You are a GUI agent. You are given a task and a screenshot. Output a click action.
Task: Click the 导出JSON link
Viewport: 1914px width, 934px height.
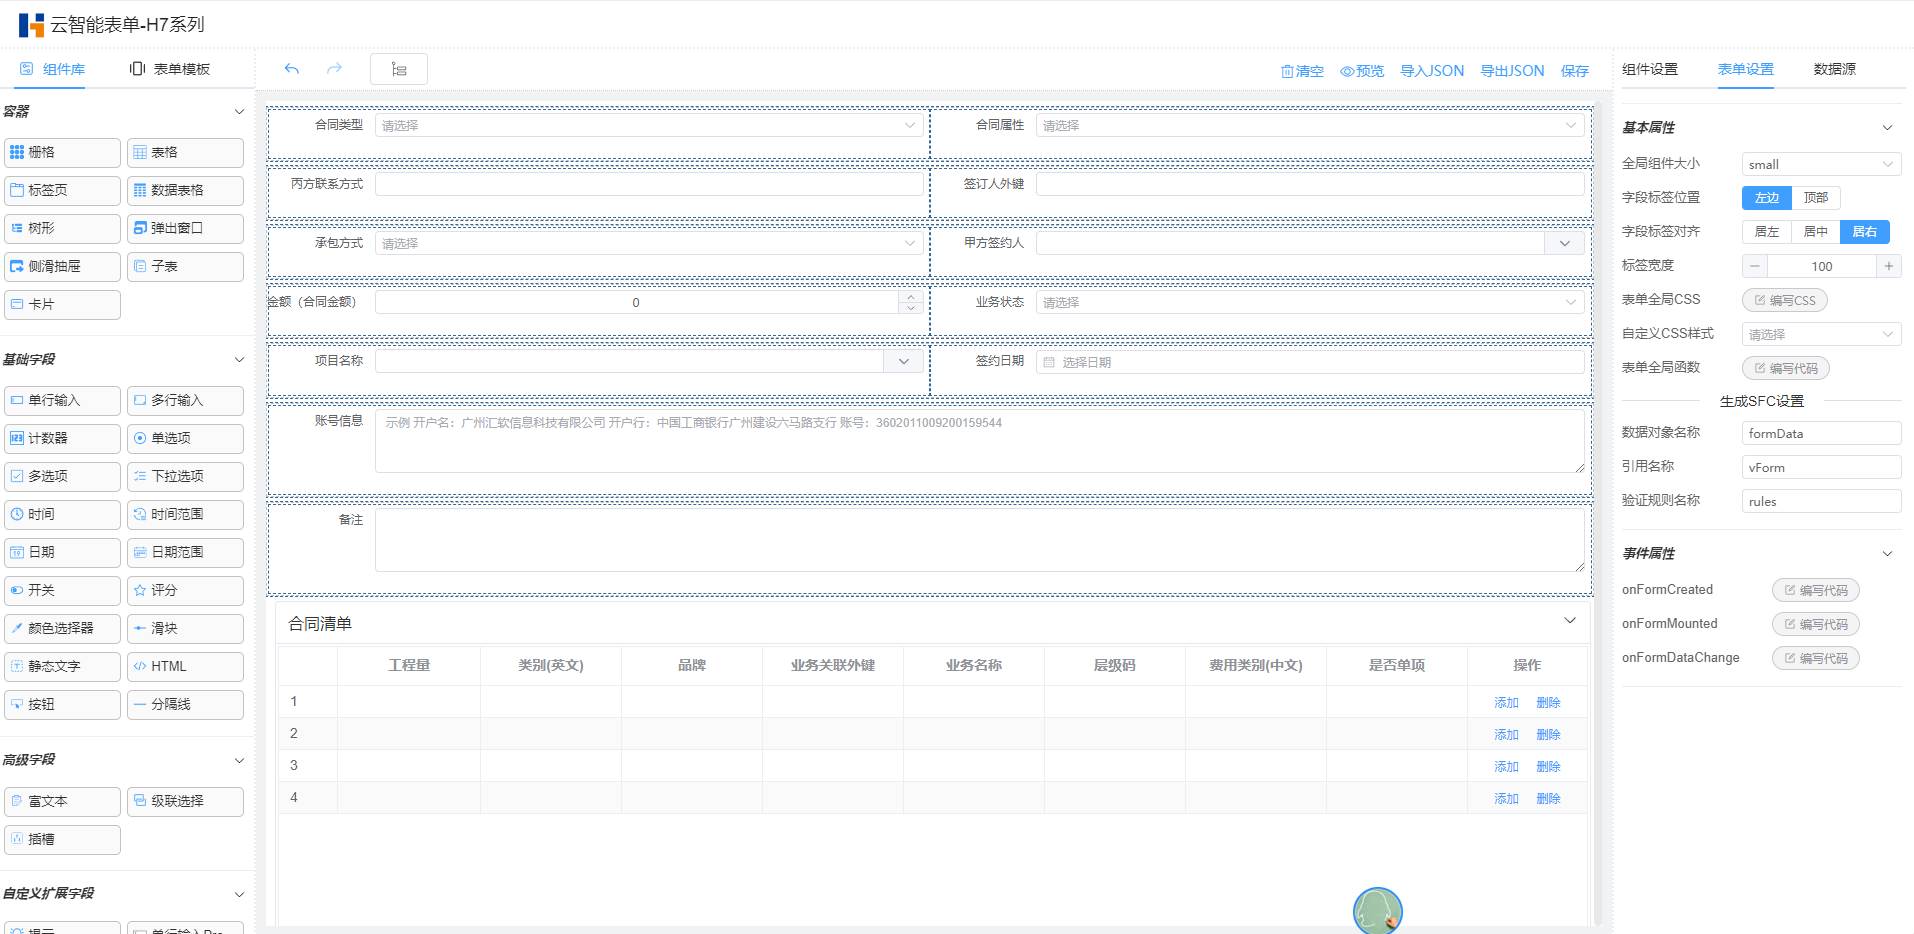[x=1511, y=71]
